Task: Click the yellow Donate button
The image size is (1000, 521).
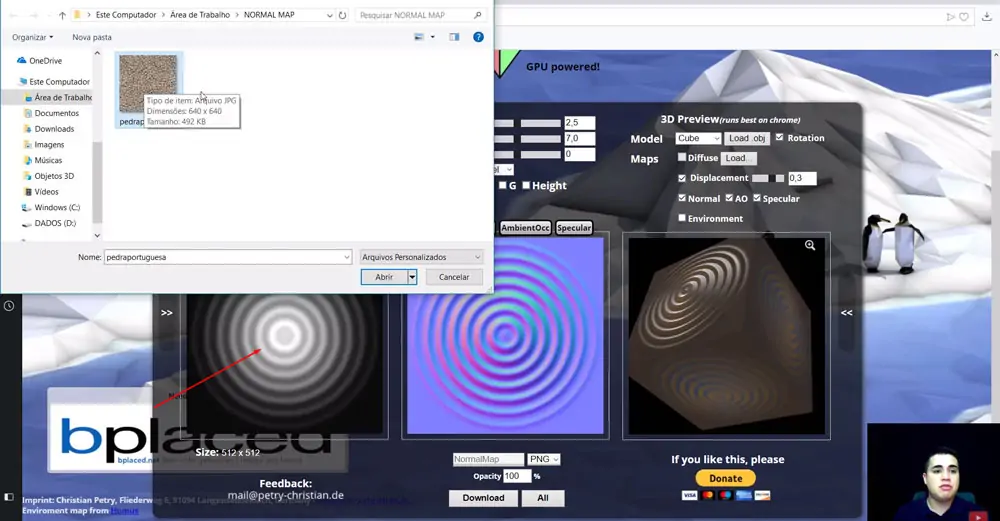Action: coord(726,478)
